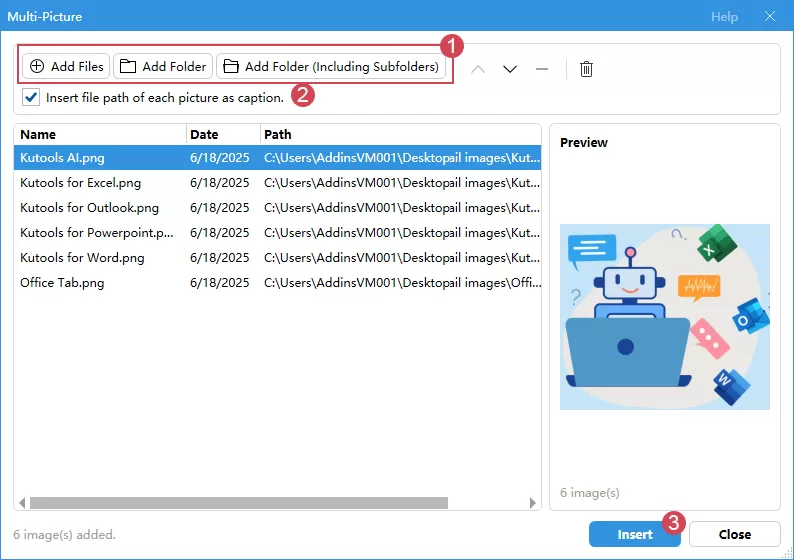Click the horizontal scrollbar thumb
The image size is (794, 560).
click(239, 503)
